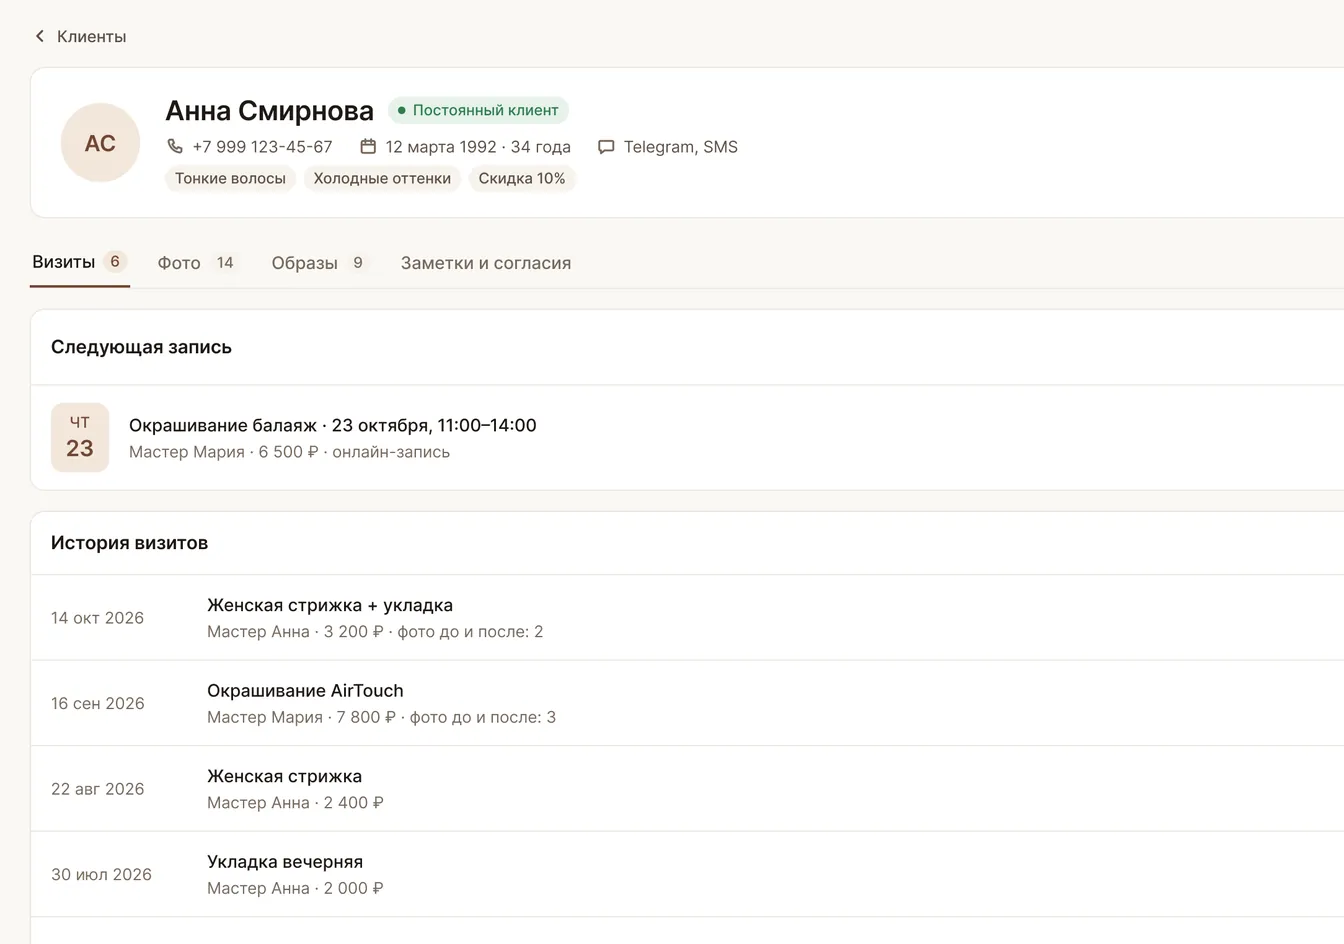Click the 30 июл 2026 date
The height and width of the screenshot is (944, 1344).
pos(101,874)
